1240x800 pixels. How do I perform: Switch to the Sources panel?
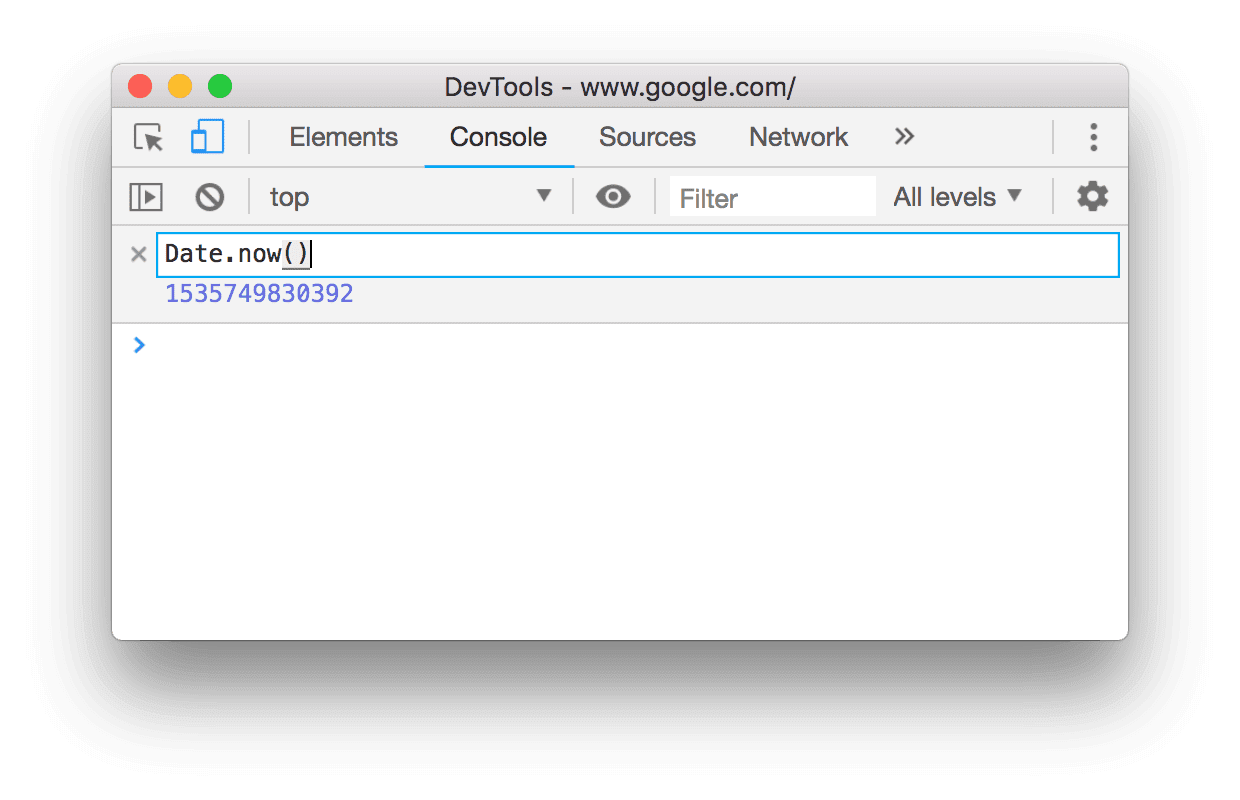[x=646, y=137]
